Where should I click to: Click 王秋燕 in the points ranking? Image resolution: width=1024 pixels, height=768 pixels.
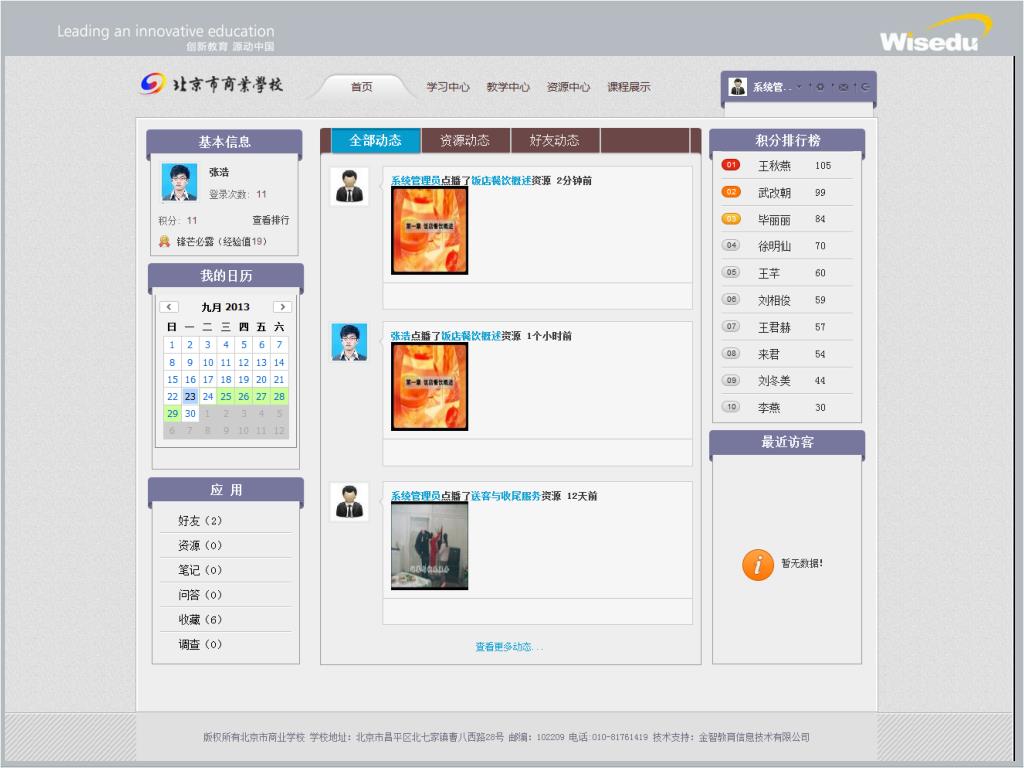775,166
